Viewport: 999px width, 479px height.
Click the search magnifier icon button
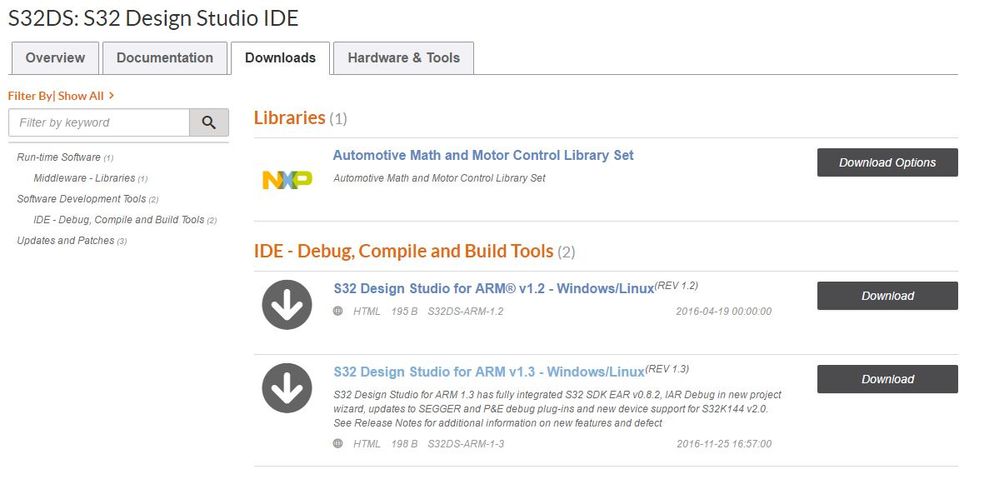[209, 122]
